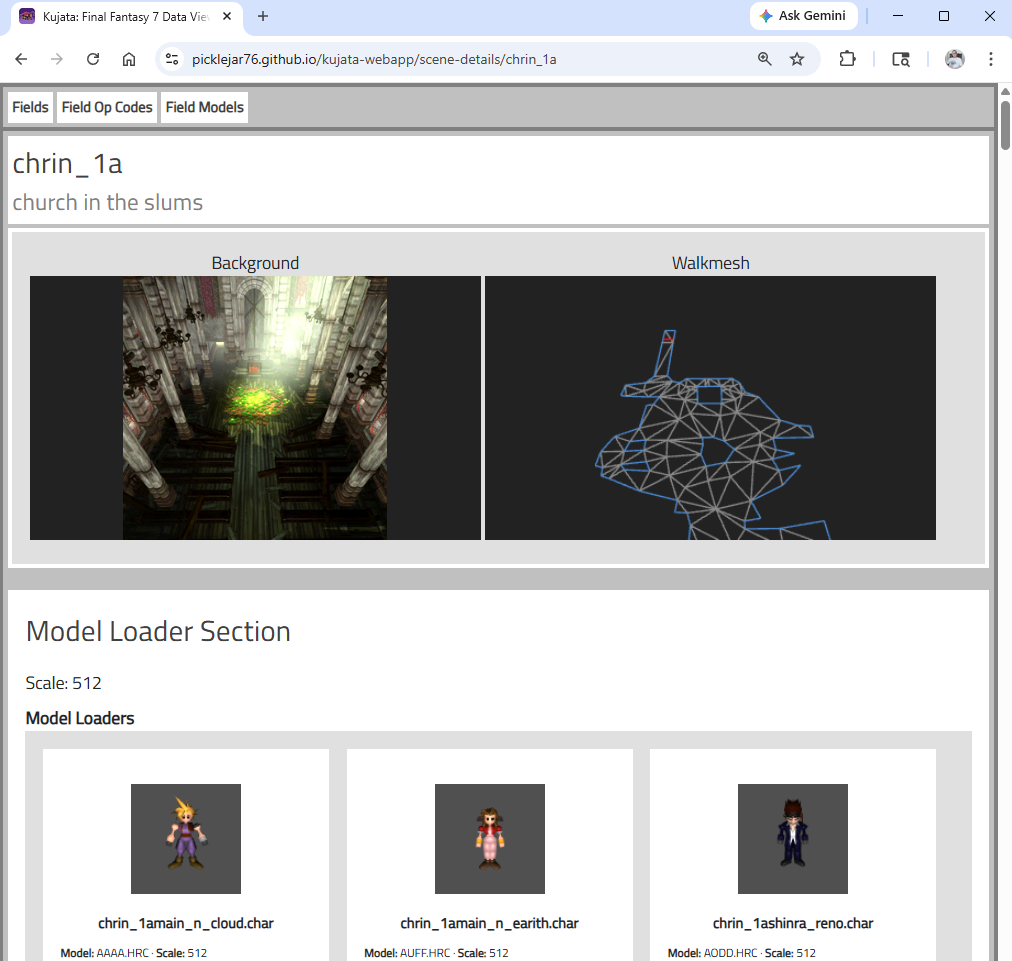
Task: Click 'church in the slums' subtitle
Action: pos(108,203)
